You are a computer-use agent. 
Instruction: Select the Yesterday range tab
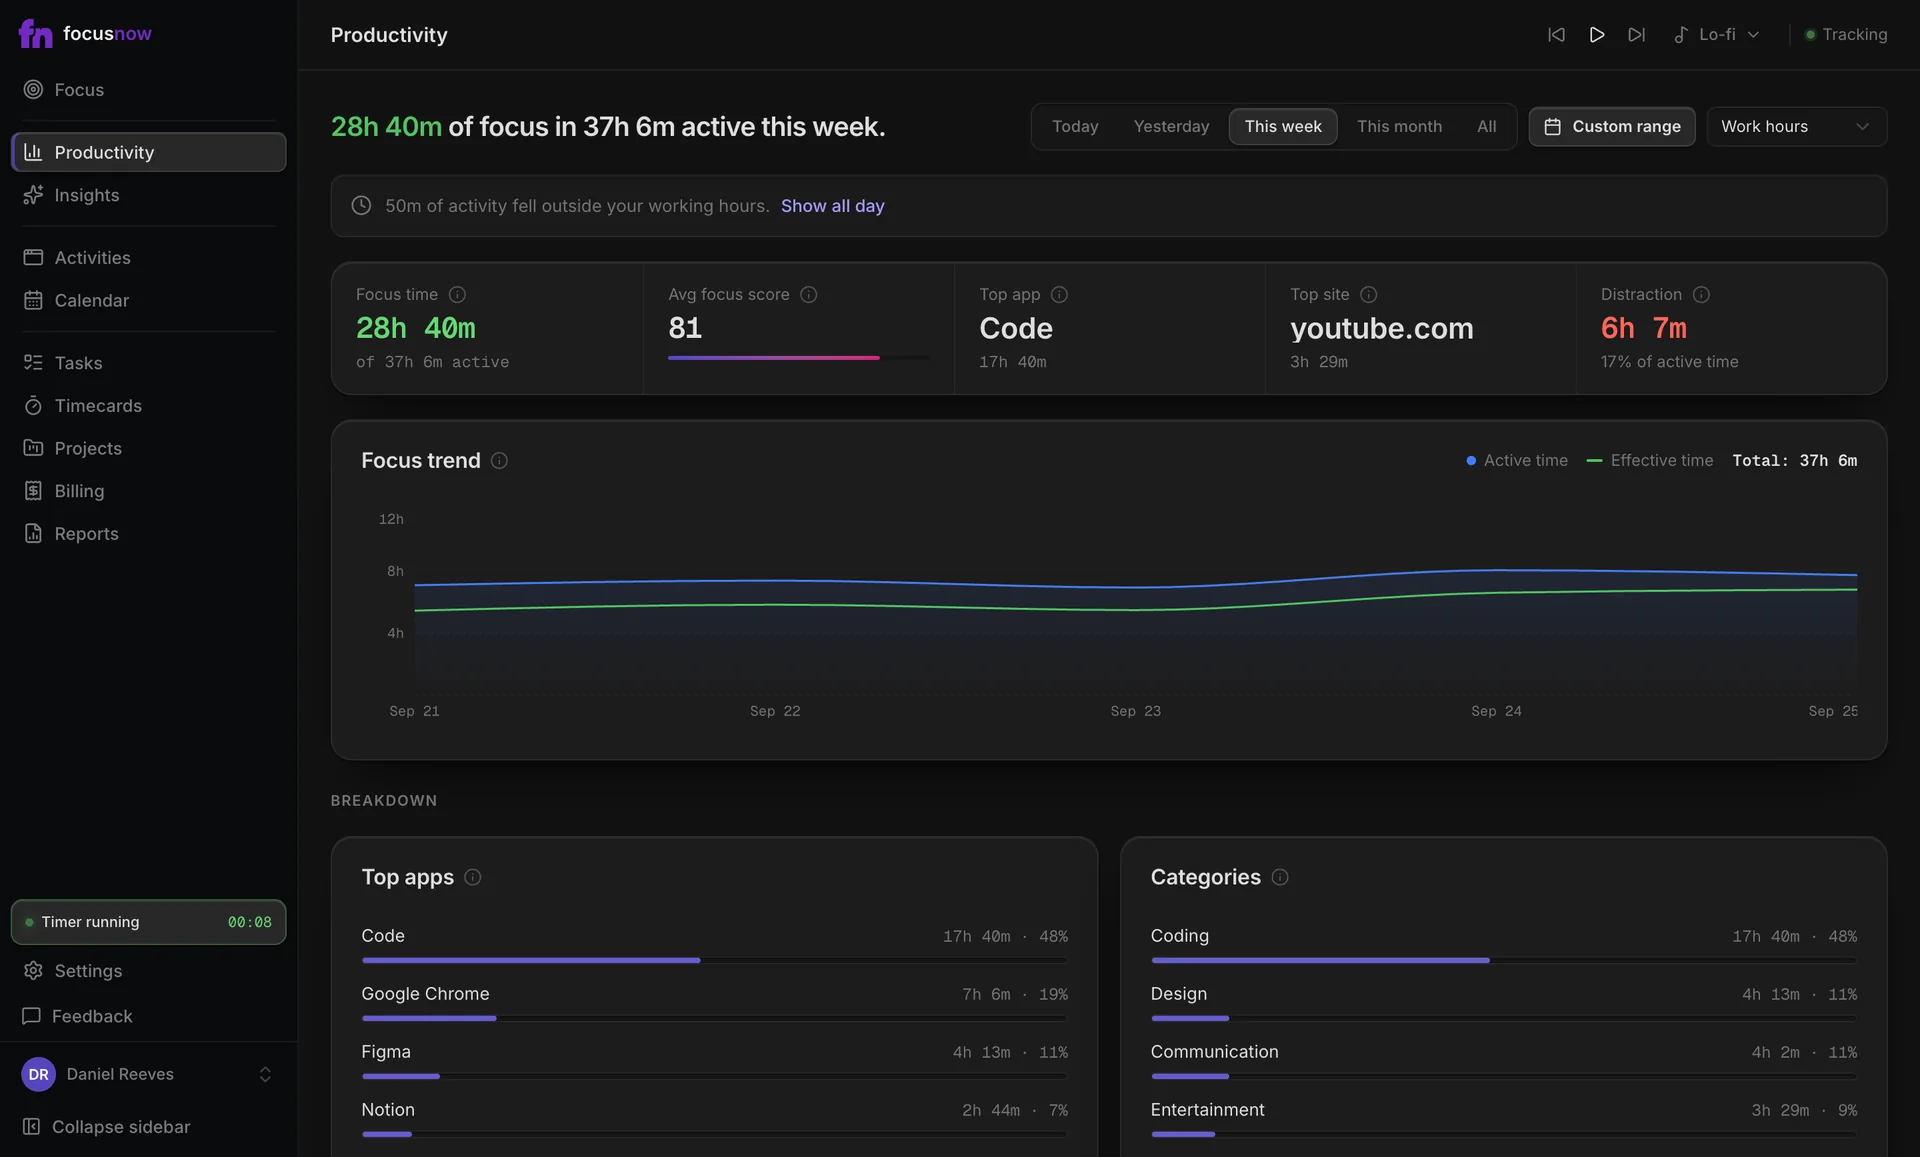(1171, 127)
